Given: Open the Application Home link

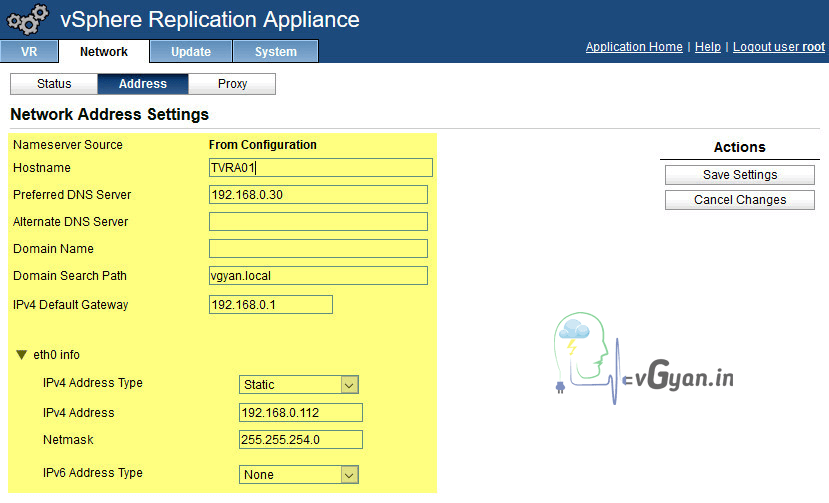Looking at the screenshot, I should pyautogui.click(x=634, y=47).
